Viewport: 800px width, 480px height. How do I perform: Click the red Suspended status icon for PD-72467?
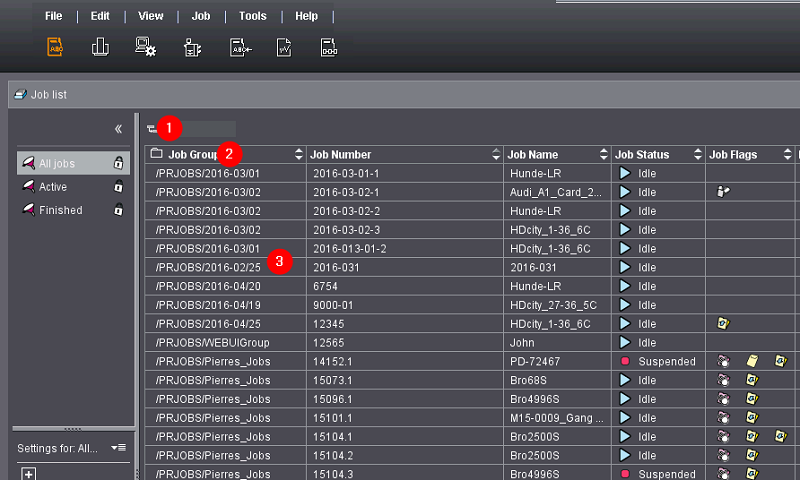pos(625,361)
